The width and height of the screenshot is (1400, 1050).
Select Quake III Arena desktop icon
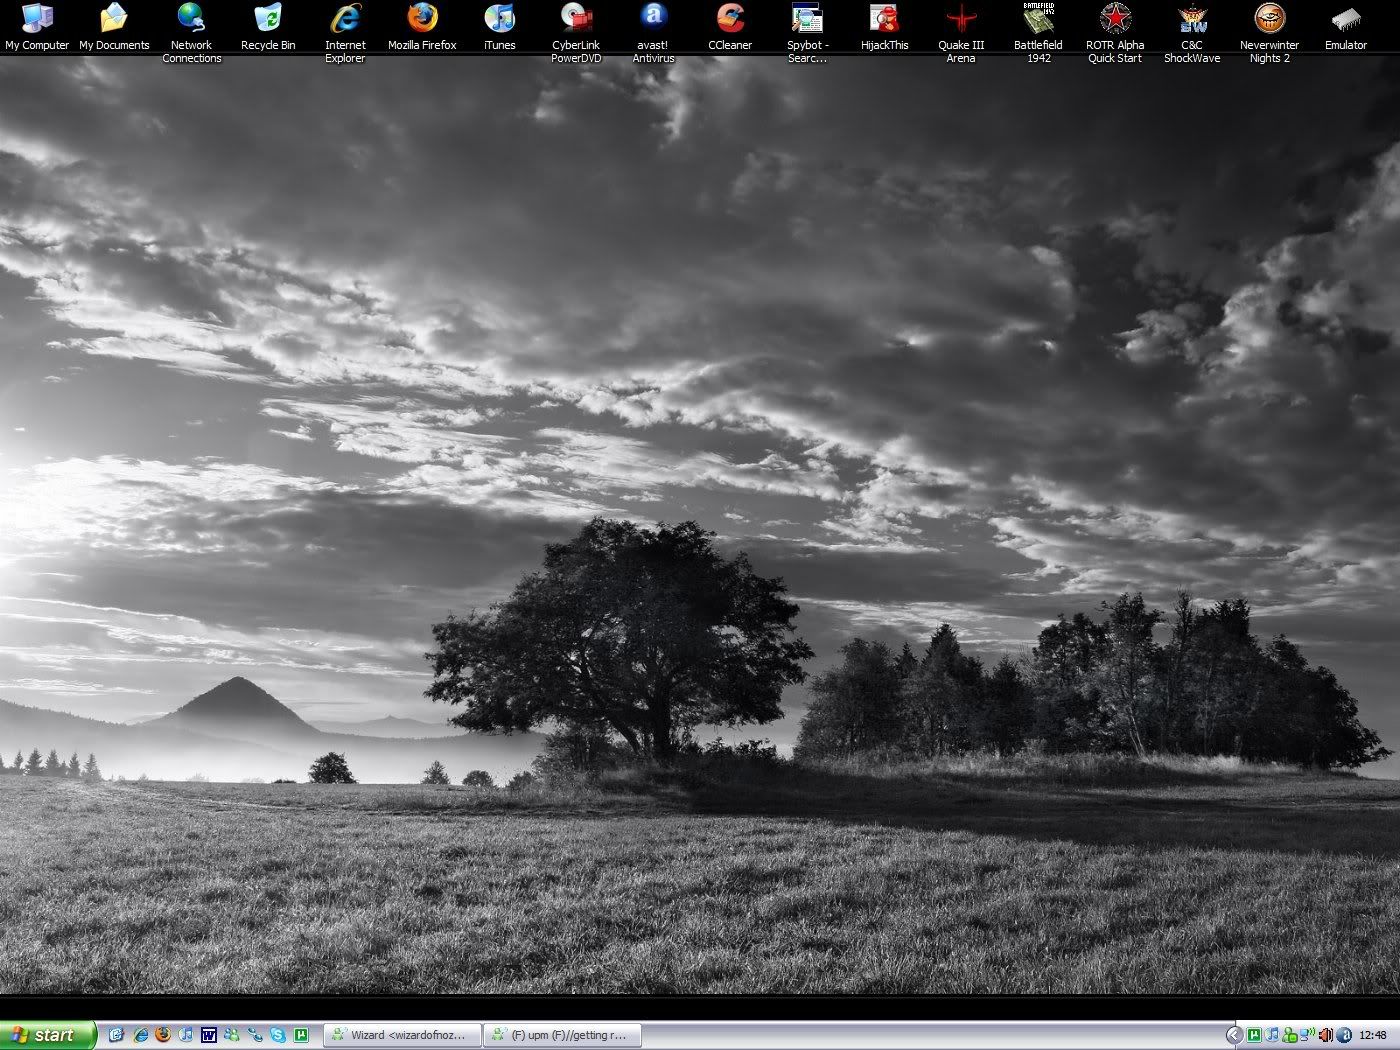pos(961,33)
